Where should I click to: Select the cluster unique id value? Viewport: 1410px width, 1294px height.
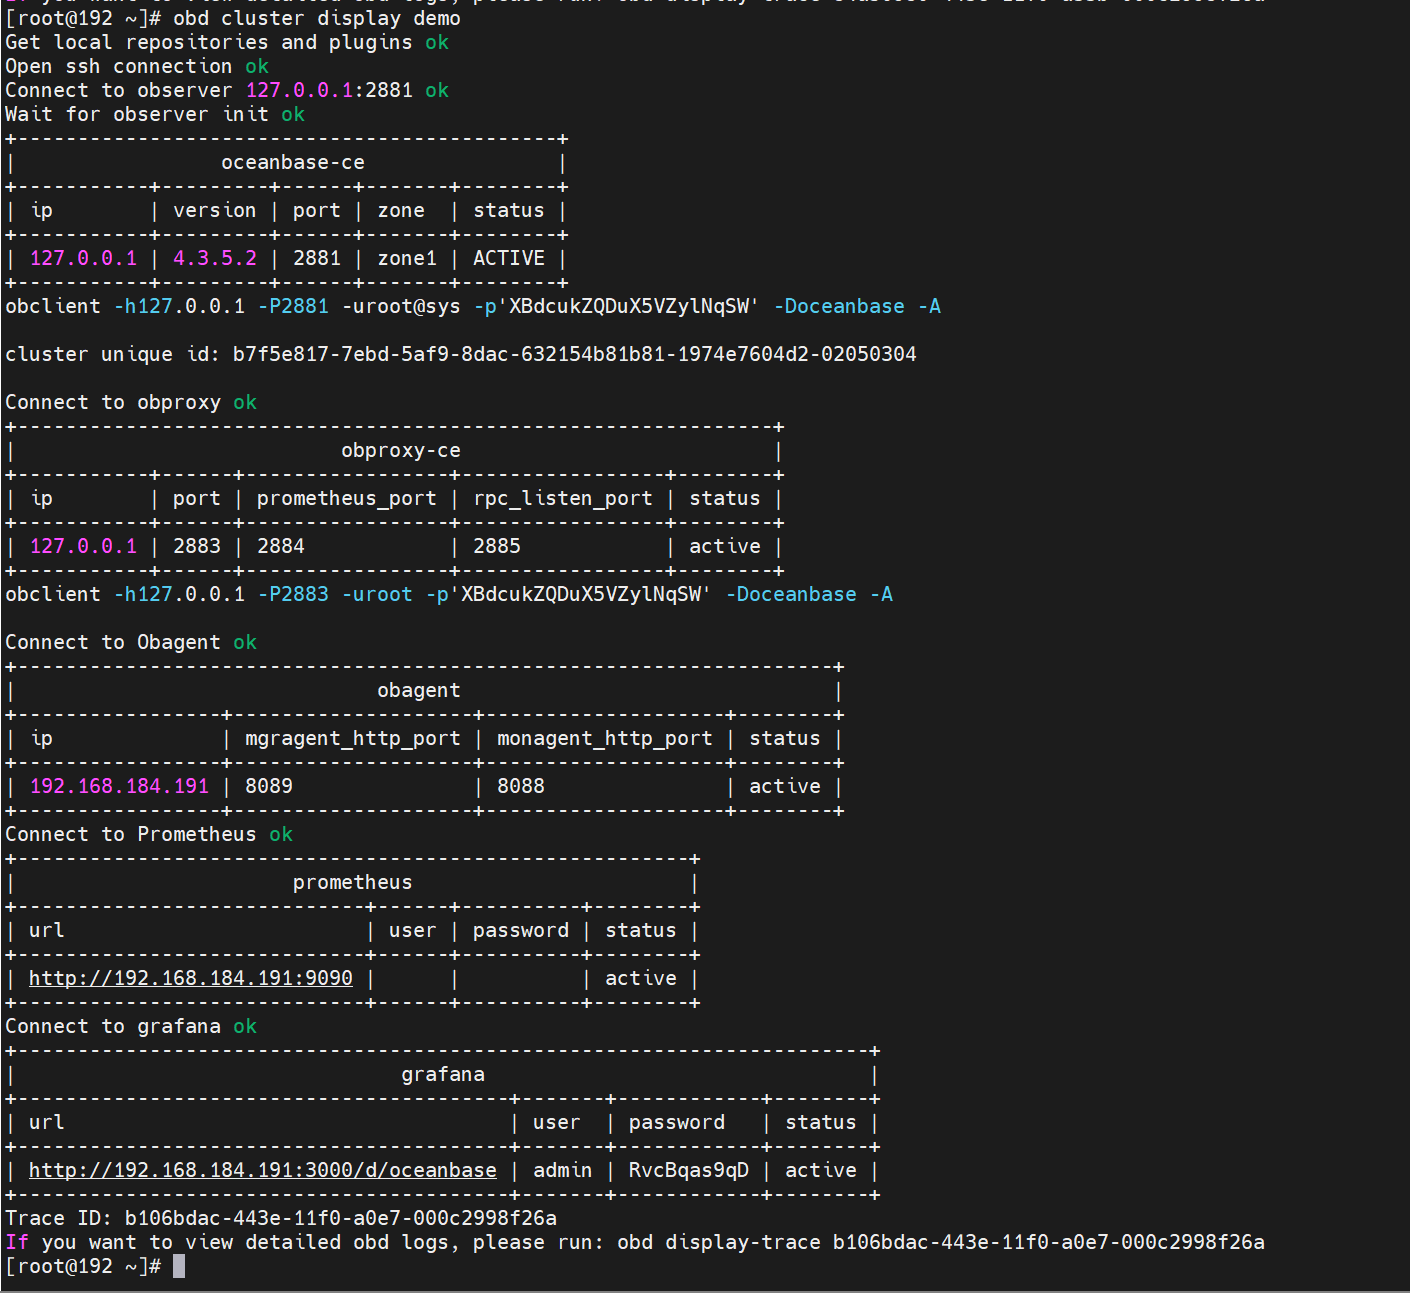[x=575, y=354]
